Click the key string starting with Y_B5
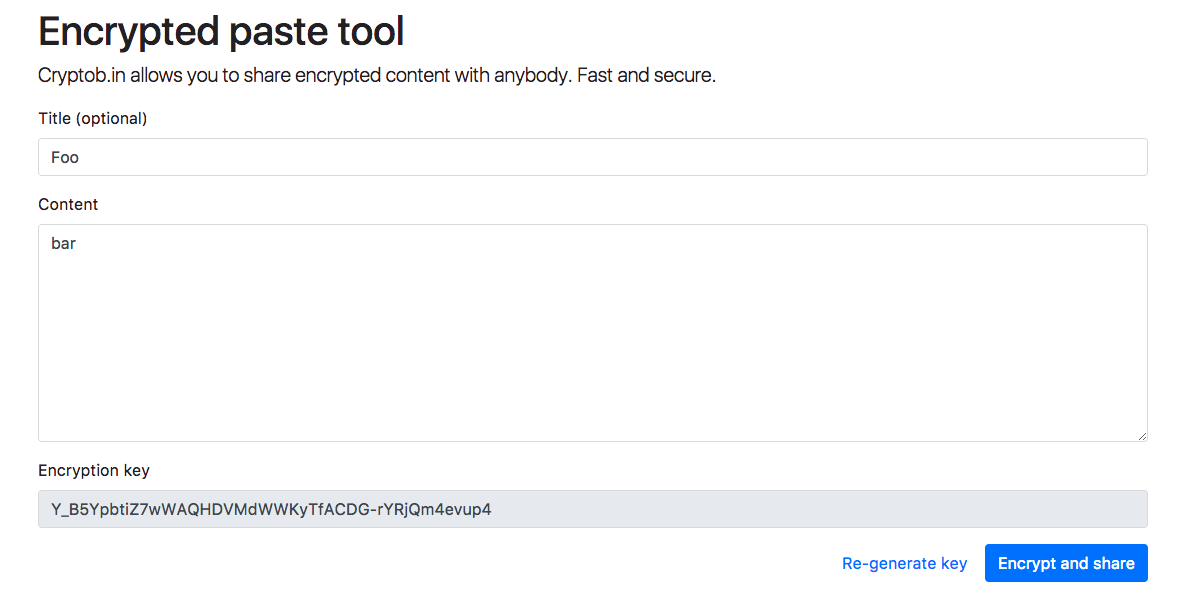The height and width of the screenshot is (610, 1181). (270, 509)
